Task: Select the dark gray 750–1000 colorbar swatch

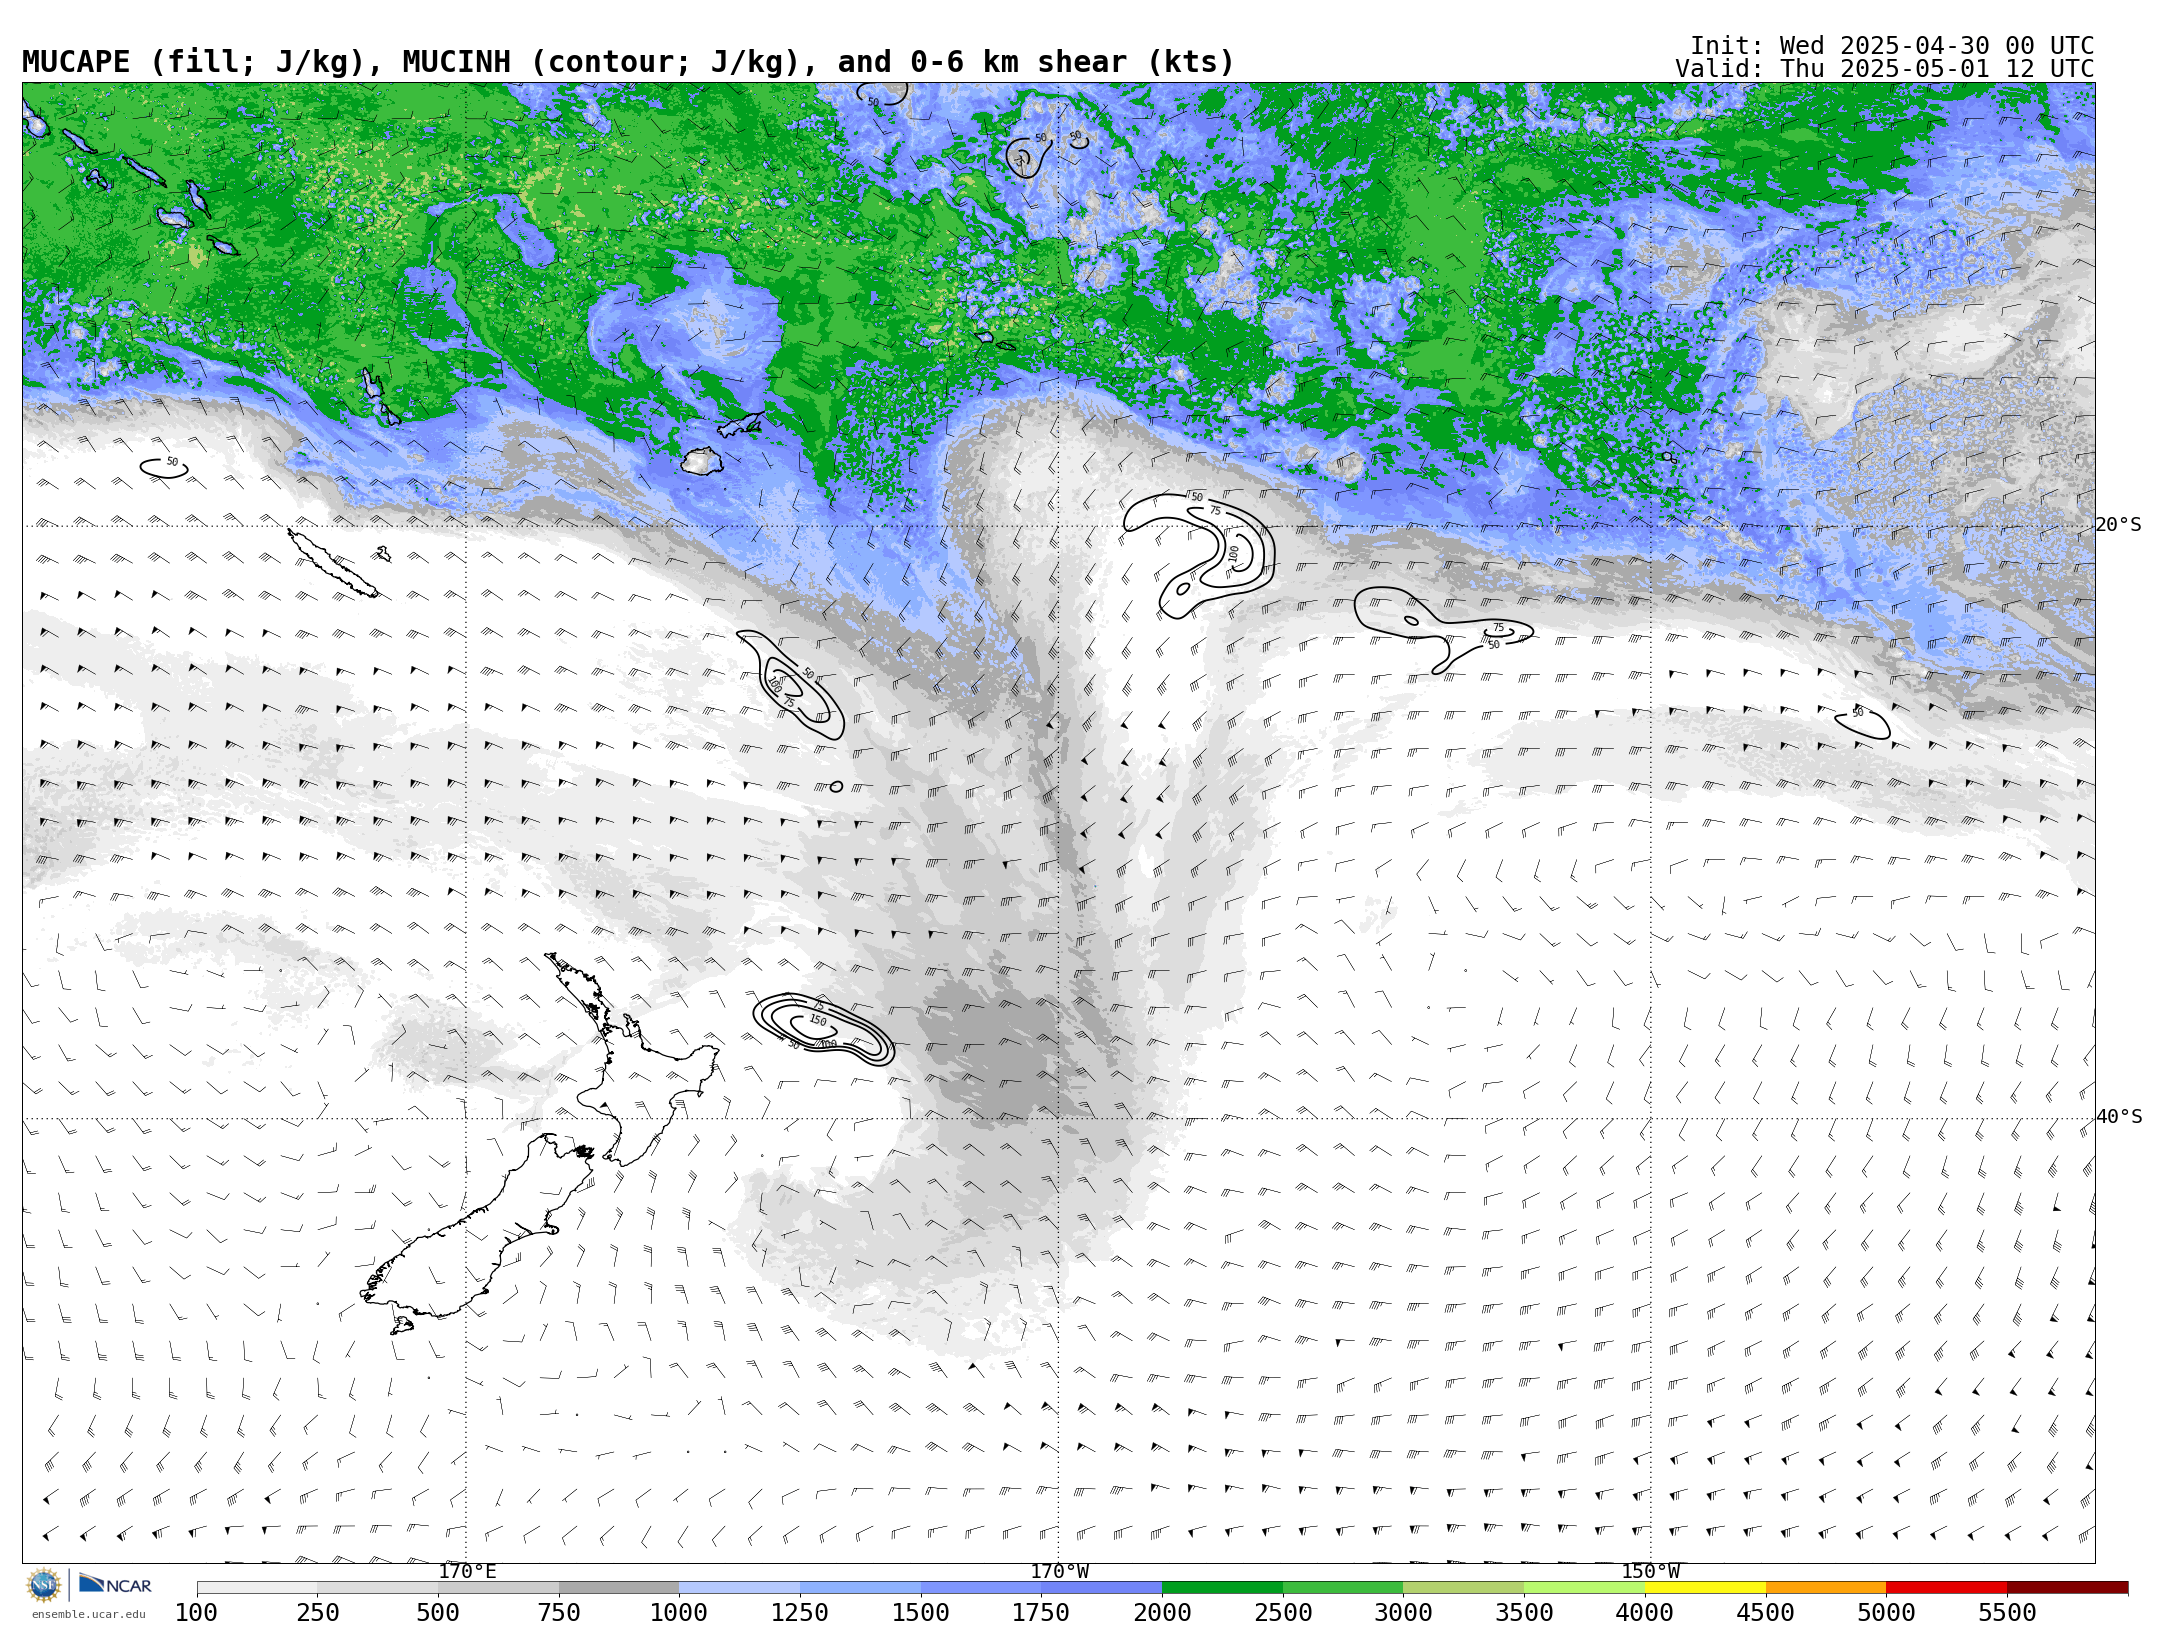Action: [619, 1588]
